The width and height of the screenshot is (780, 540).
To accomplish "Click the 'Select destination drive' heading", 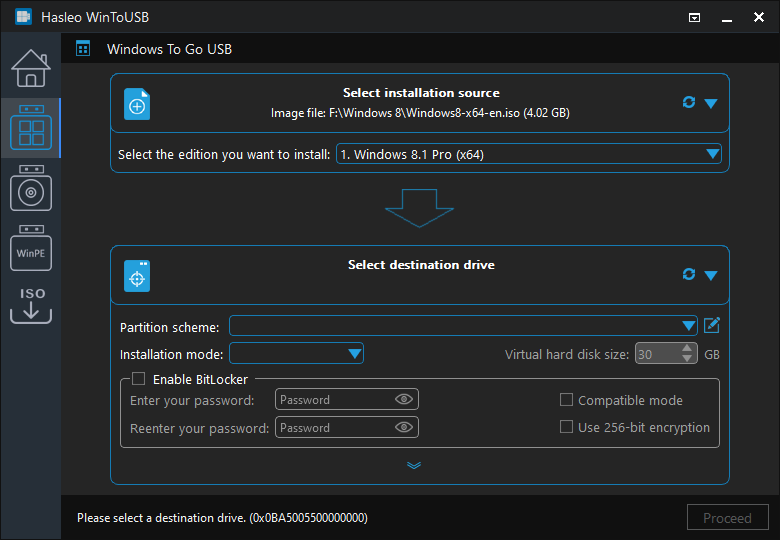I will (421, 265).
